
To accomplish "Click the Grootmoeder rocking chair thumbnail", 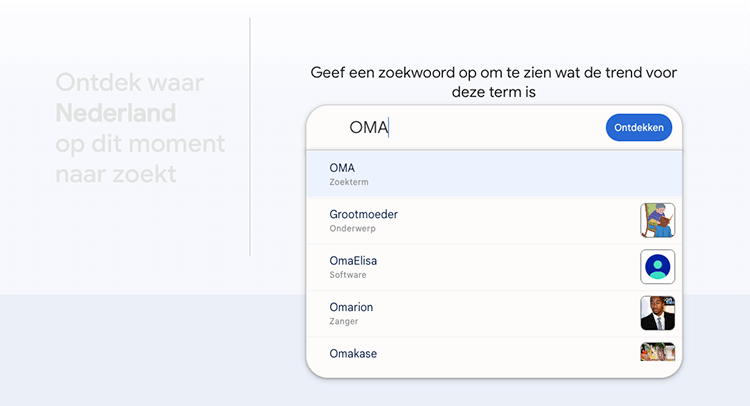I will click(657, 220).
